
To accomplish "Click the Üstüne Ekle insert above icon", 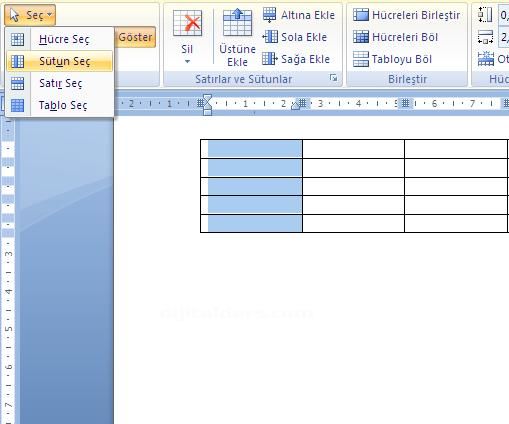I will (x=237, y=23).
